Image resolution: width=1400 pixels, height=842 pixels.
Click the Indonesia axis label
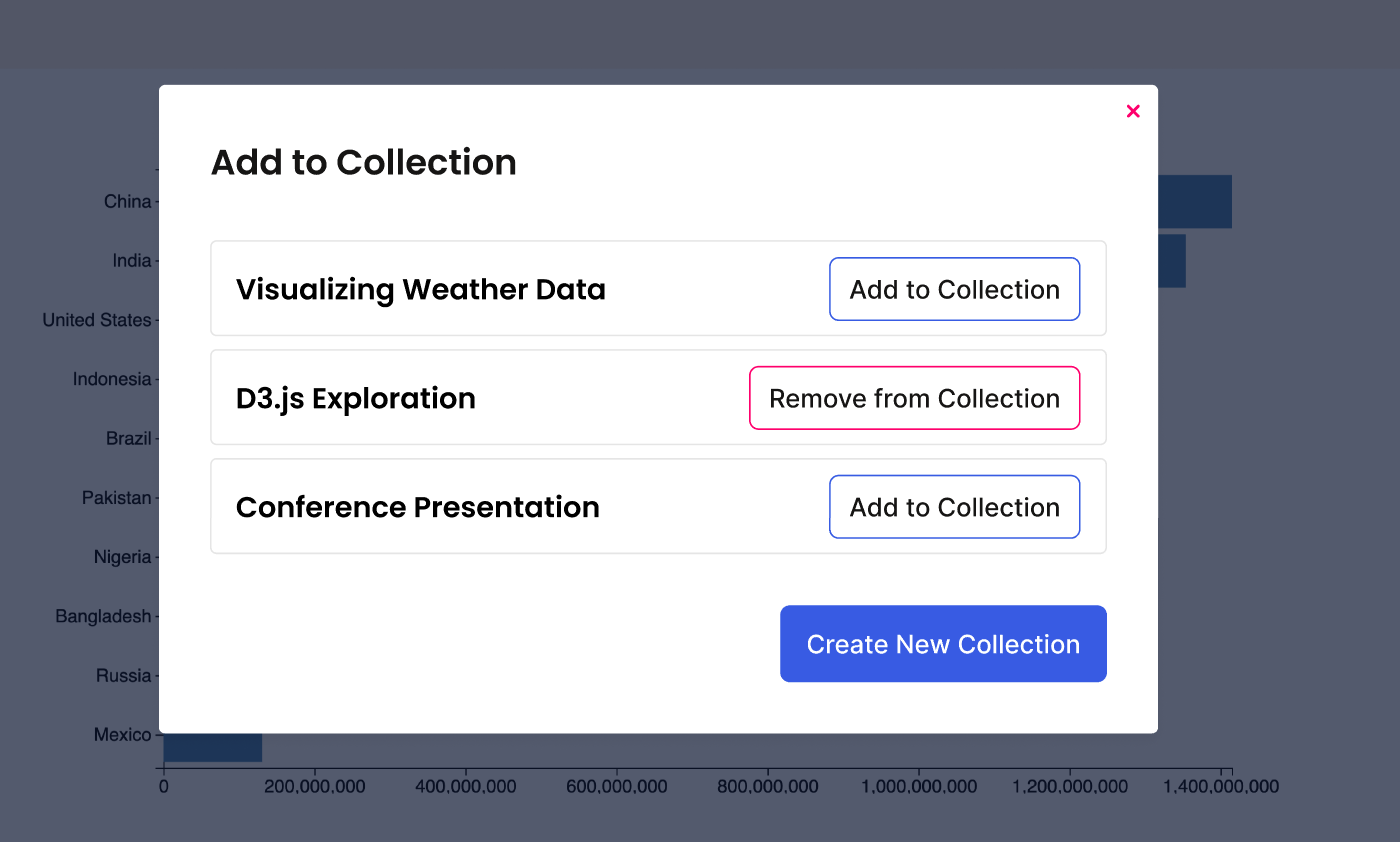(x=112, y=379)
